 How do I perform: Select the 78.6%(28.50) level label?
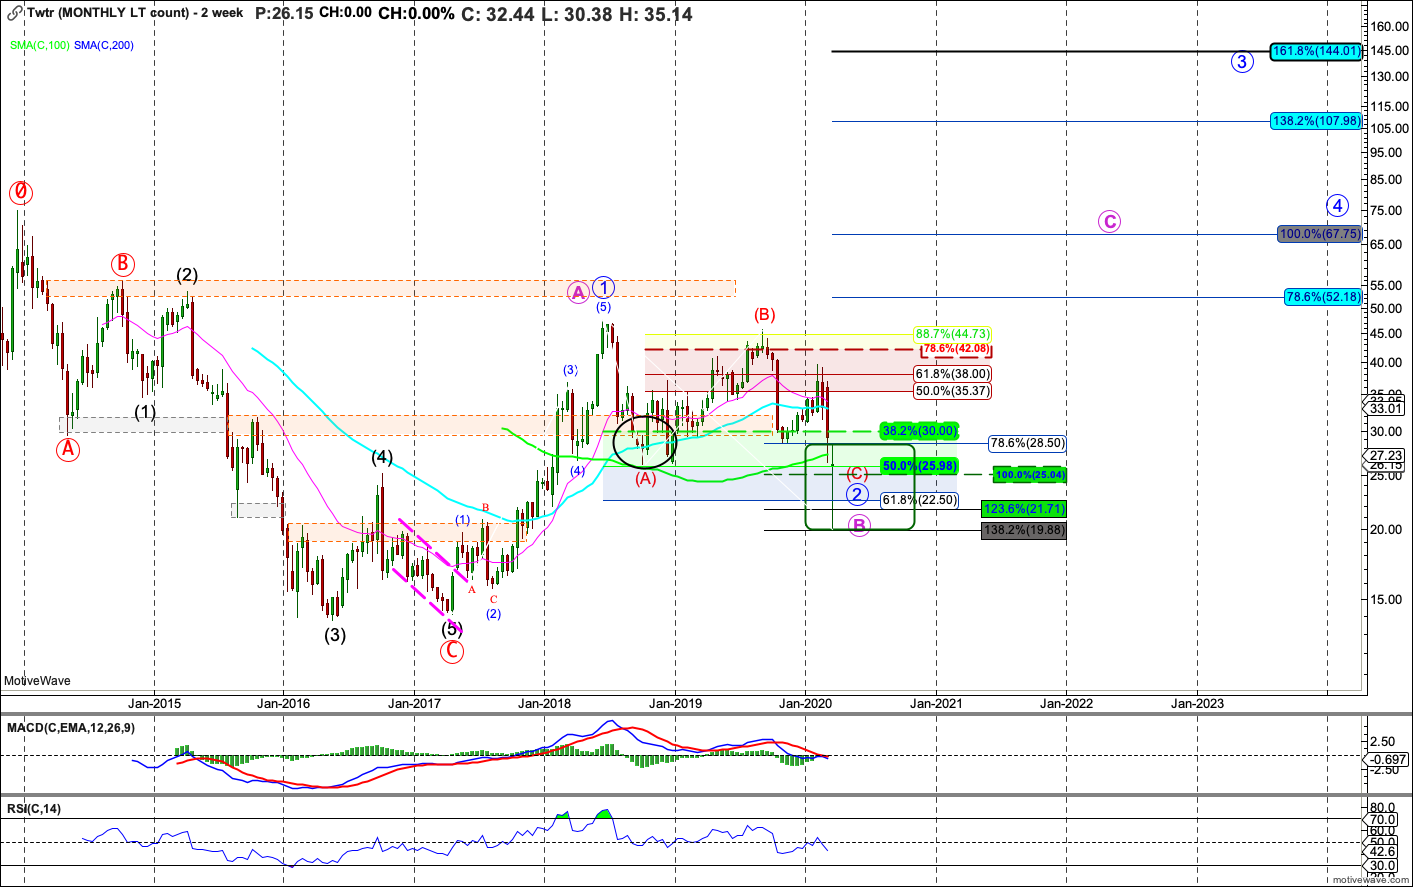coord(1027,443)
